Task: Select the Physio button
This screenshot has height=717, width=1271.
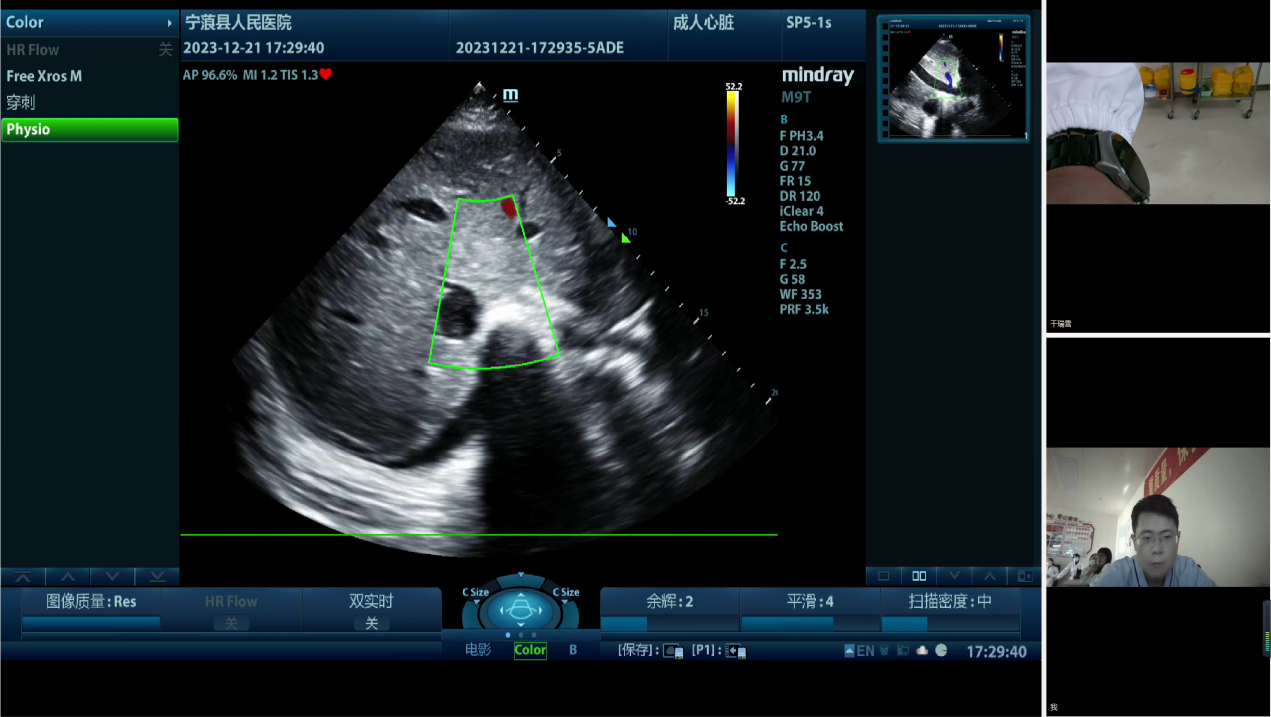Action: (x=89, y=129)
